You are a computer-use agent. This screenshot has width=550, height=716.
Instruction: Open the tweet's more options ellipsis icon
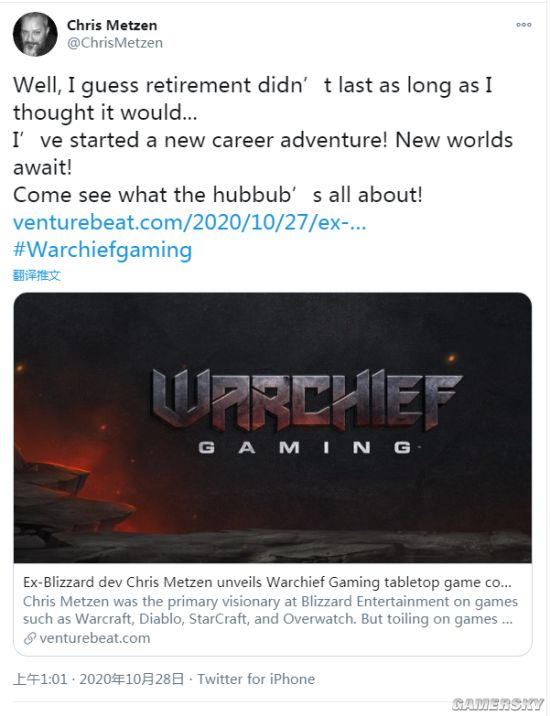tap(524, 25)
